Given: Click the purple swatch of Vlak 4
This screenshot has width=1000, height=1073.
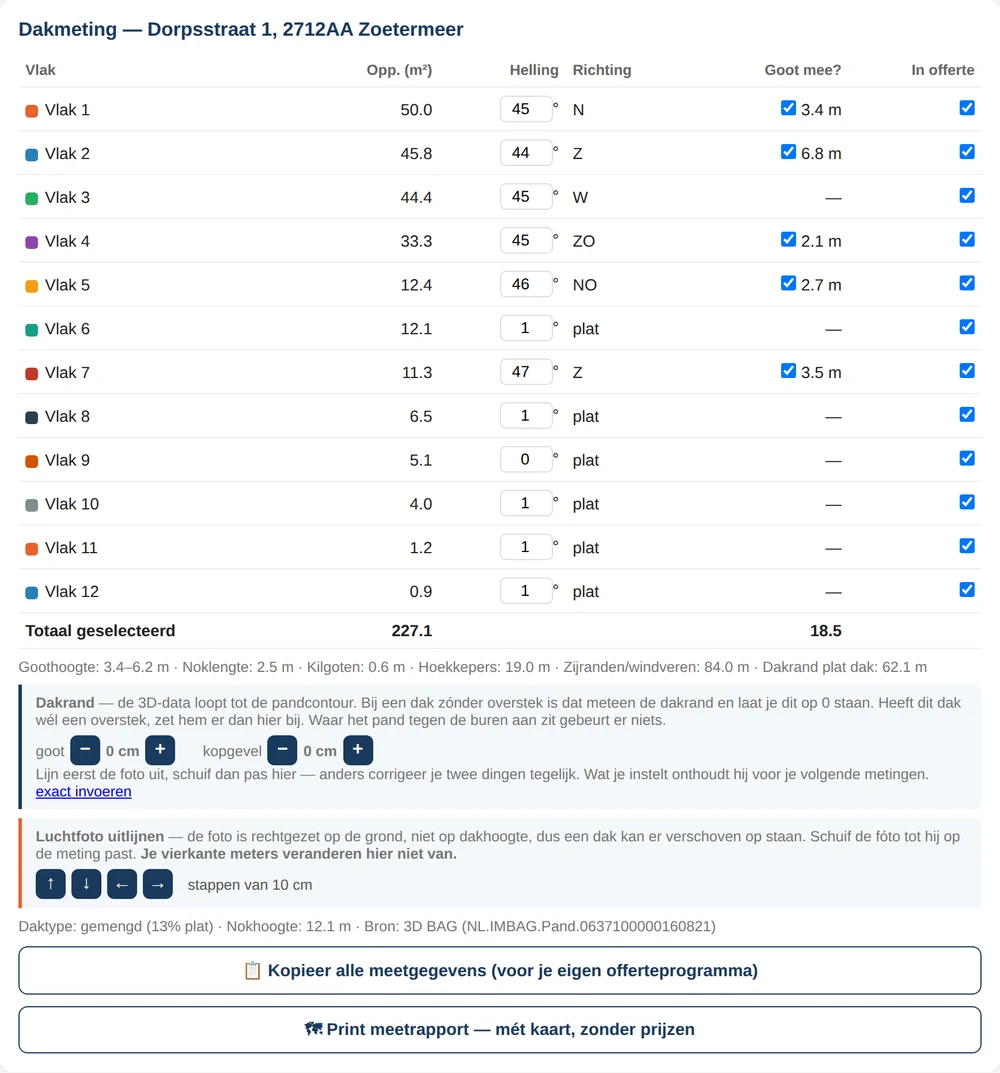Looking at the screenshot, I should click(x=31, y=242).
